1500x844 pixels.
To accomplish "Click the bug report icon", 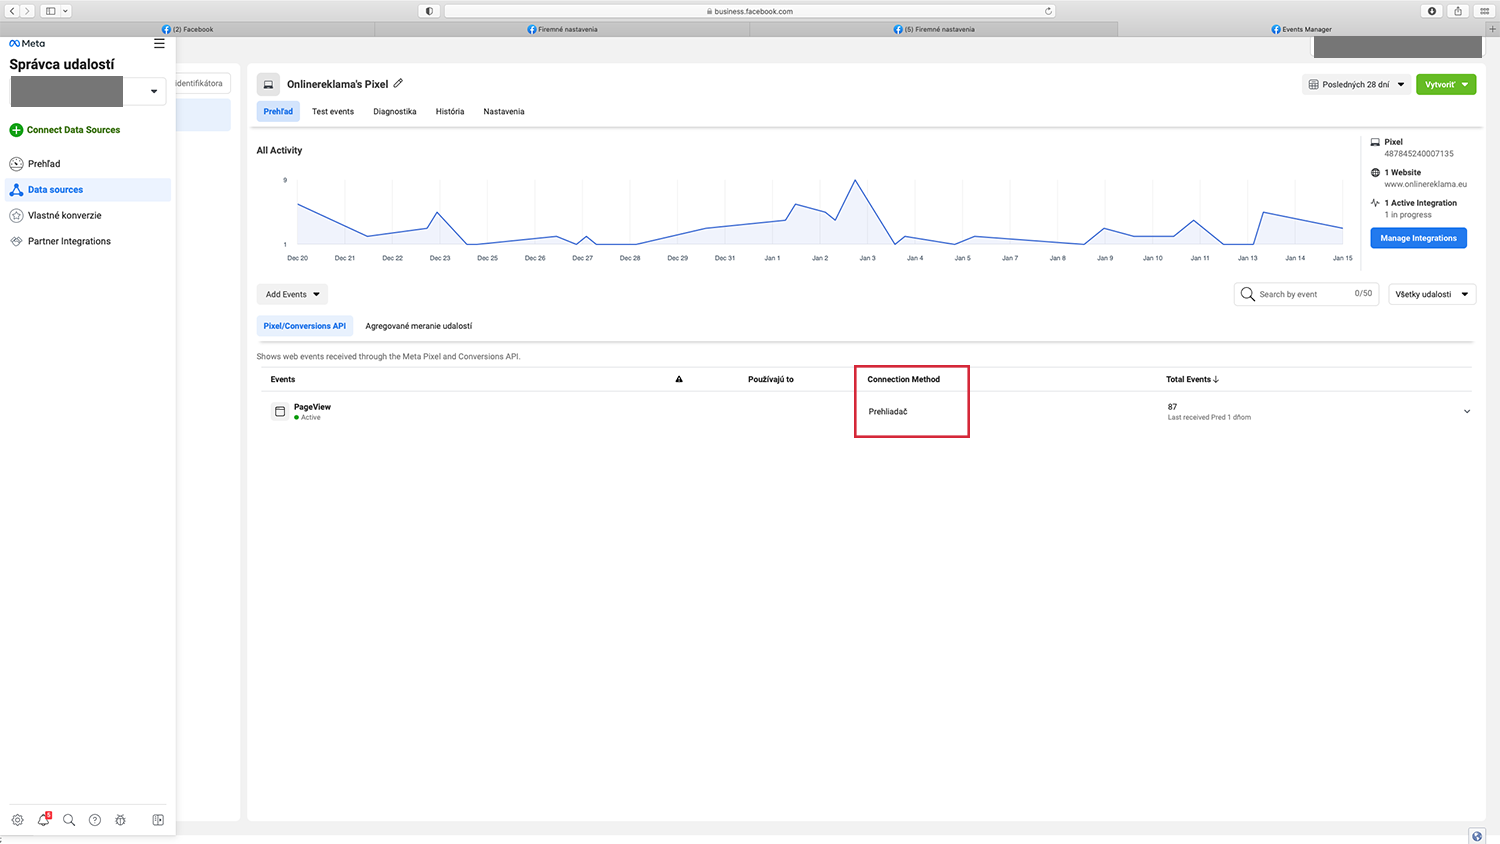I will [x=120, y=820].
